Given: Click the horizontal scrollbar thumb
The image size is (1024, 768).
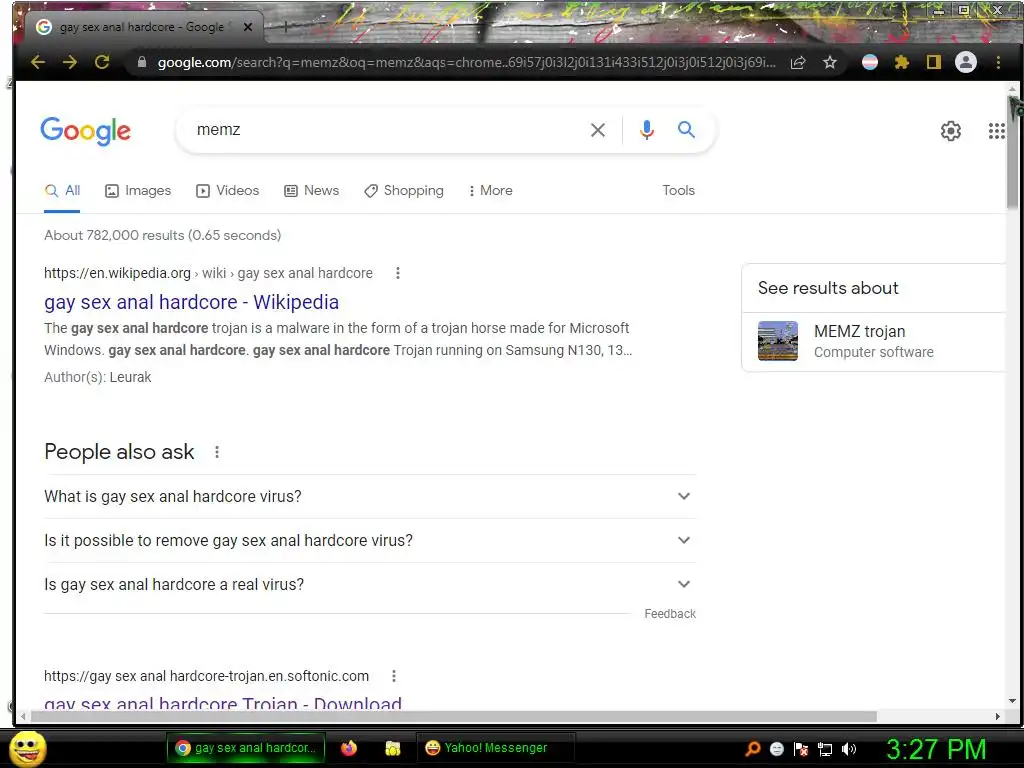Looking at the screenshot, I should pyautogui.click(x=454, y=716).
